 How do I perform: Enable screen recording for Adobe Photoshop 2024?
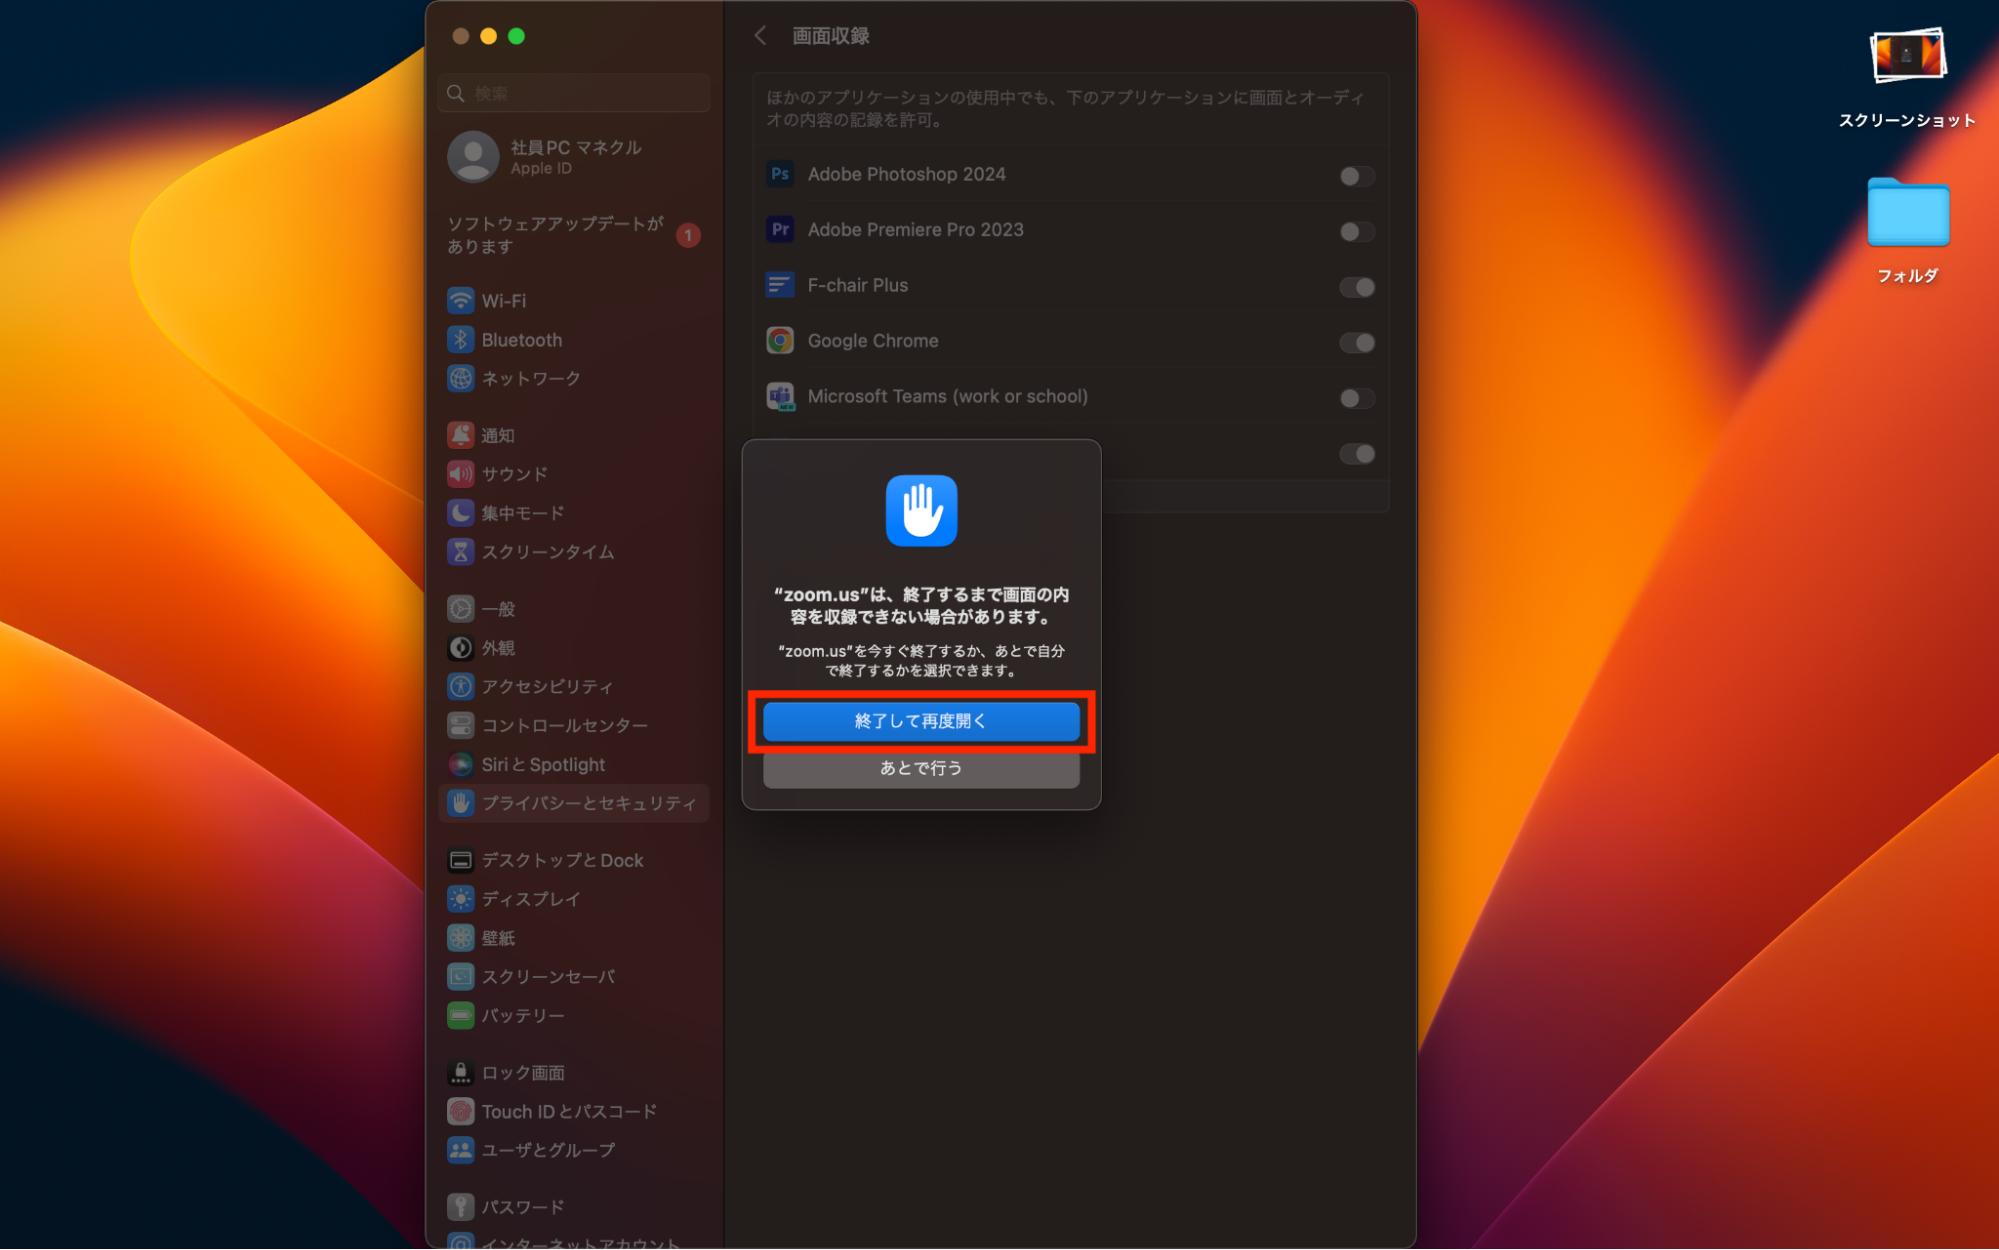click(1355, 176)
